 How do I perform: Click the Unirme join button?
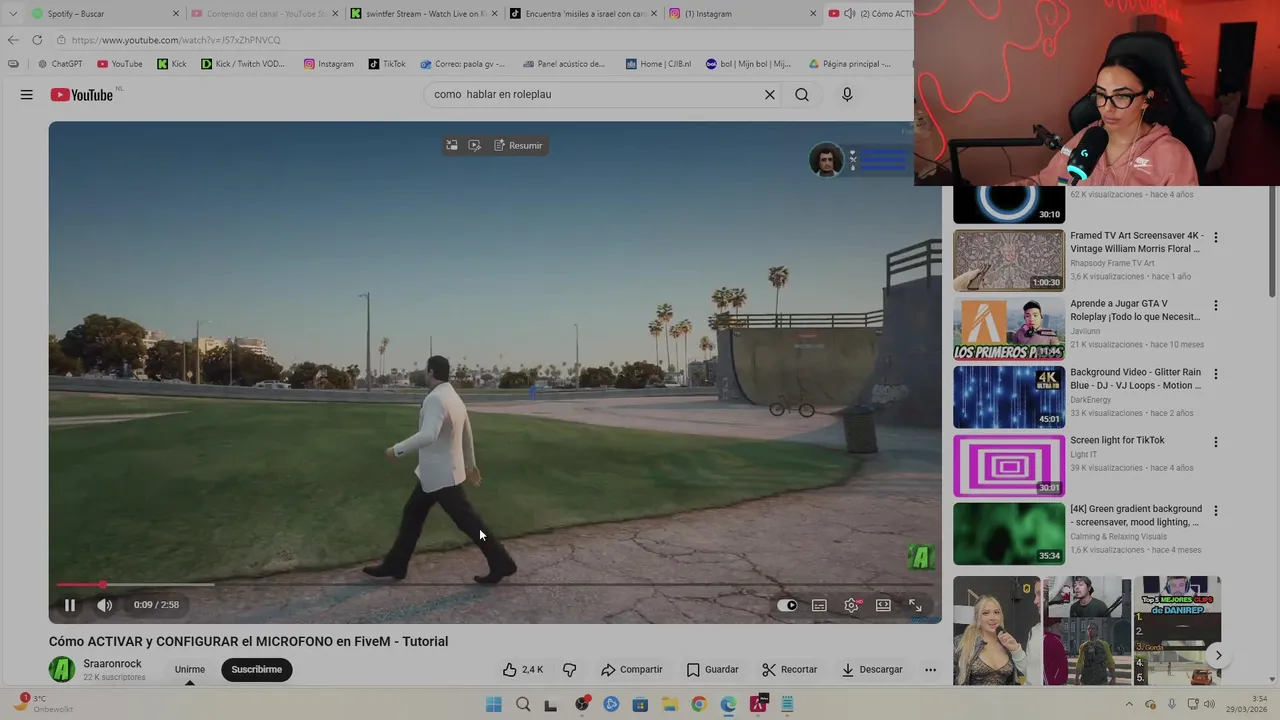[x=190, y=670]
